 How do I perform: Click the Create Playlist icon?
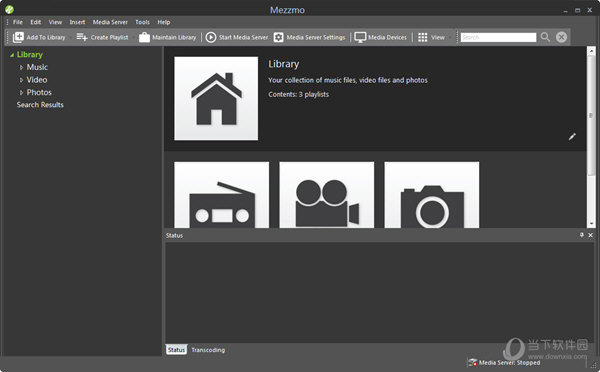pos(82,37)
